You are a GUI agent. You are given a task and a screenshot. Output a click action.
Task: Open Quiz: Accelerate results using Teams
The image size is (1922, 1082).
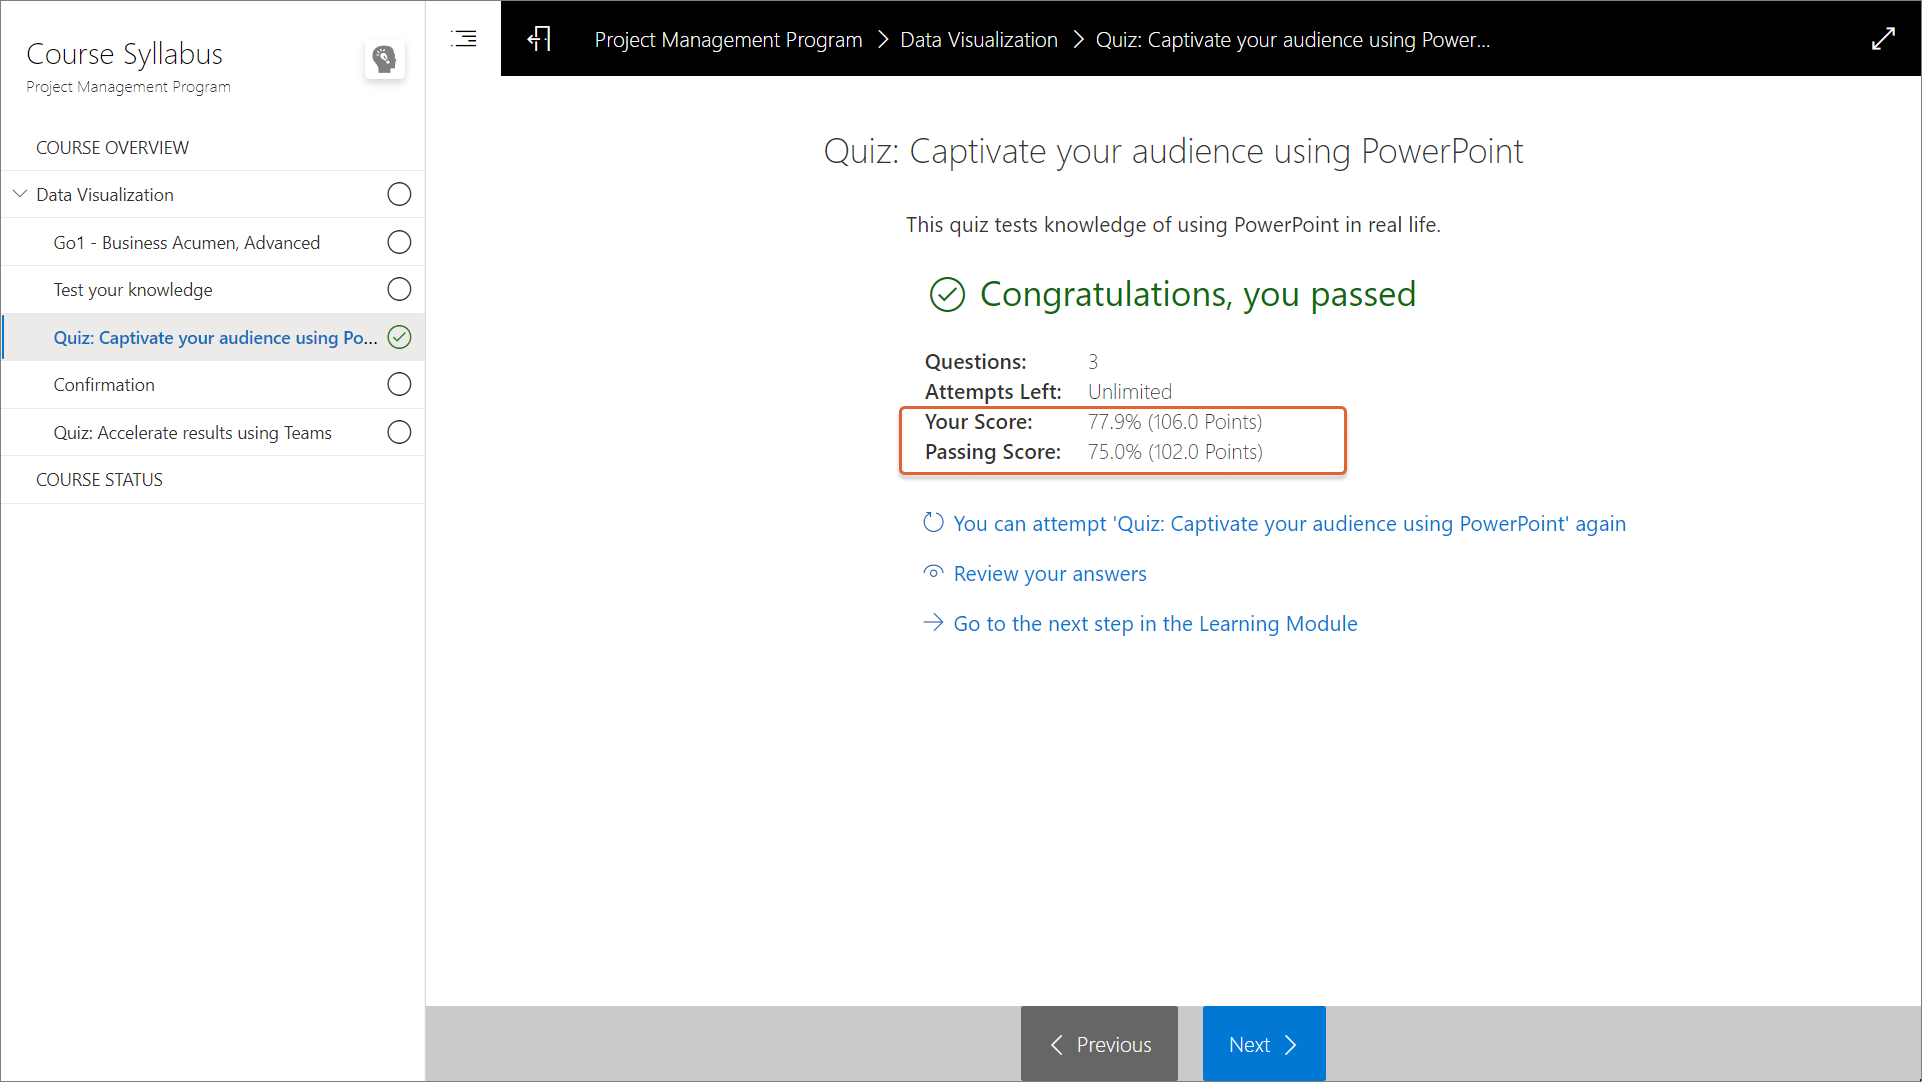coord(192,432)
